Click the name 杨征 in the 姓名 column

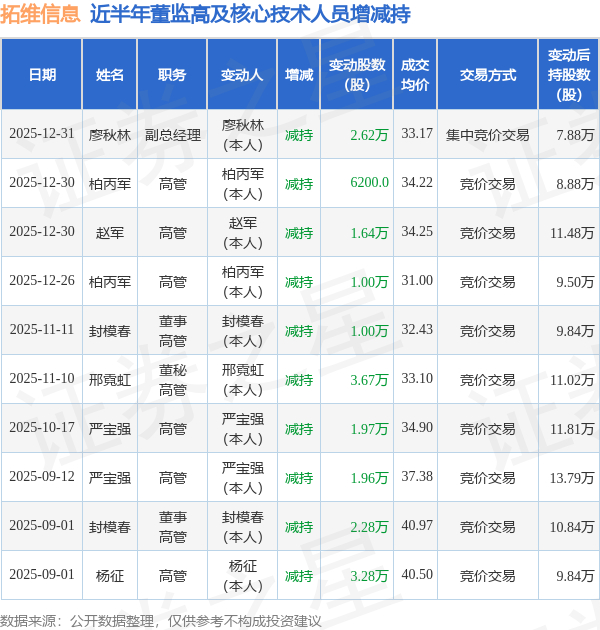point(110,576)
